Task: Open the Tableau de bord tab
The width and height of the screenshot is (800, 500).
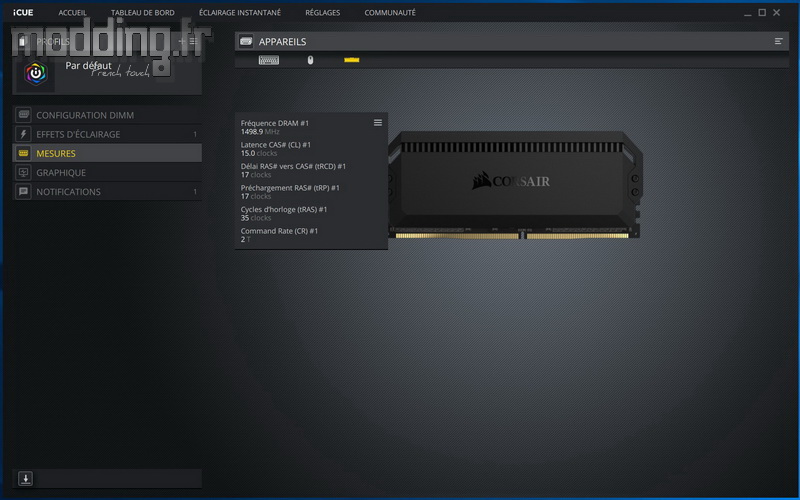Action: [143, 13]
